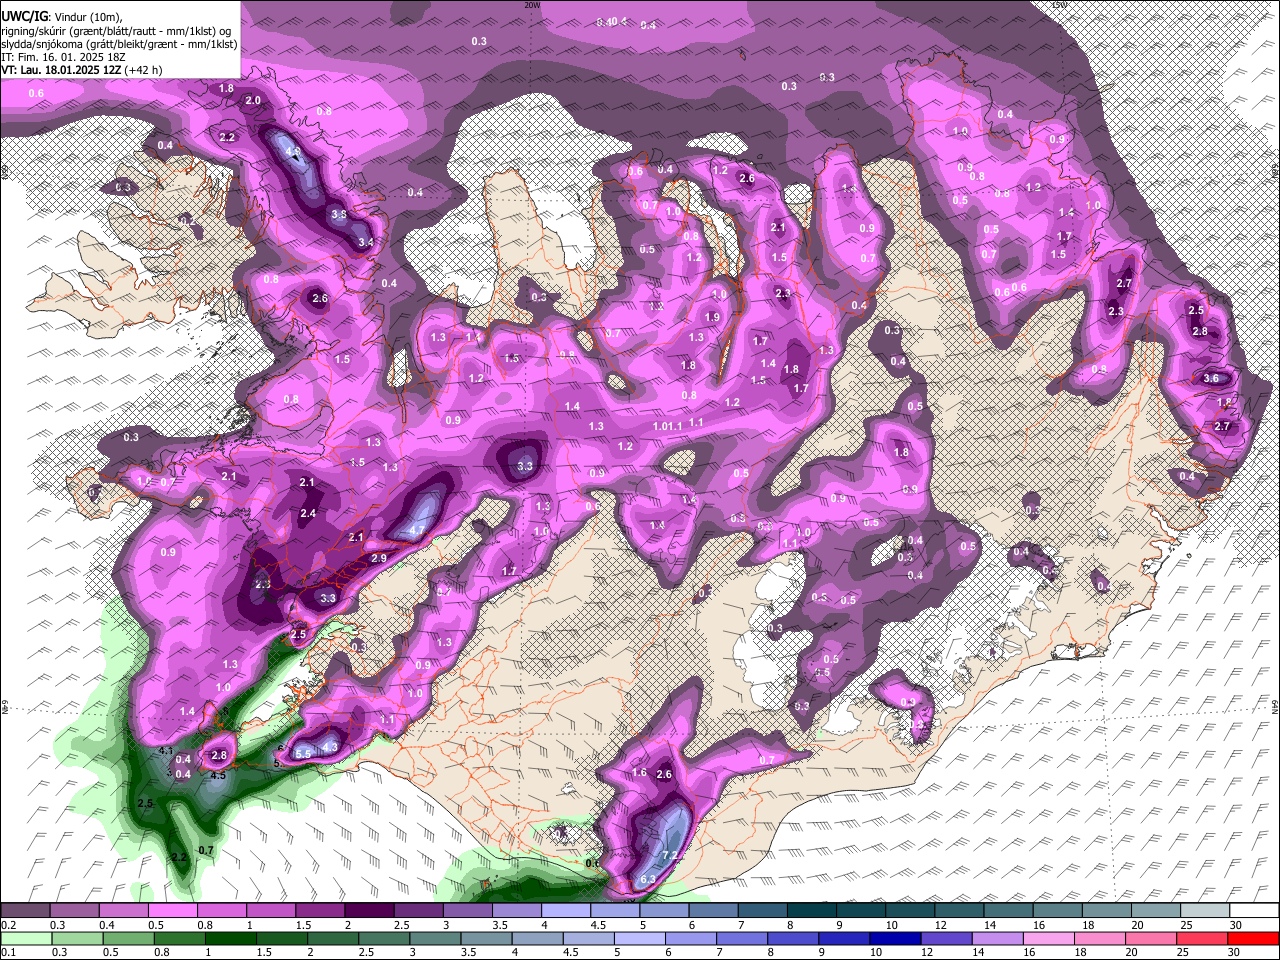Screen dimensions: 1280x960
Task: Click the 3.4 value in the northwest
Action: 366,242
